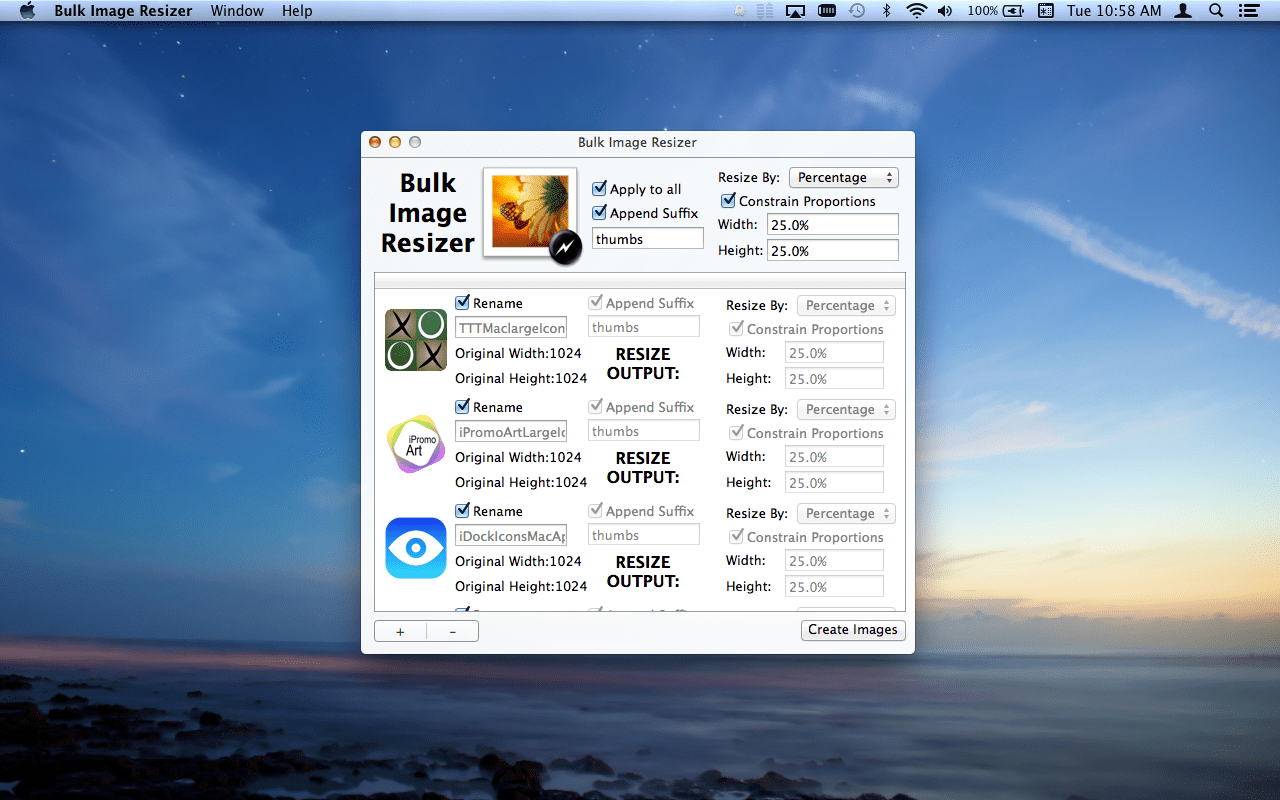Select the TTTMaclargeIcon tic-tac-toe image icon
Screen dimensions: 1280x800
click(x=415, y=339)
